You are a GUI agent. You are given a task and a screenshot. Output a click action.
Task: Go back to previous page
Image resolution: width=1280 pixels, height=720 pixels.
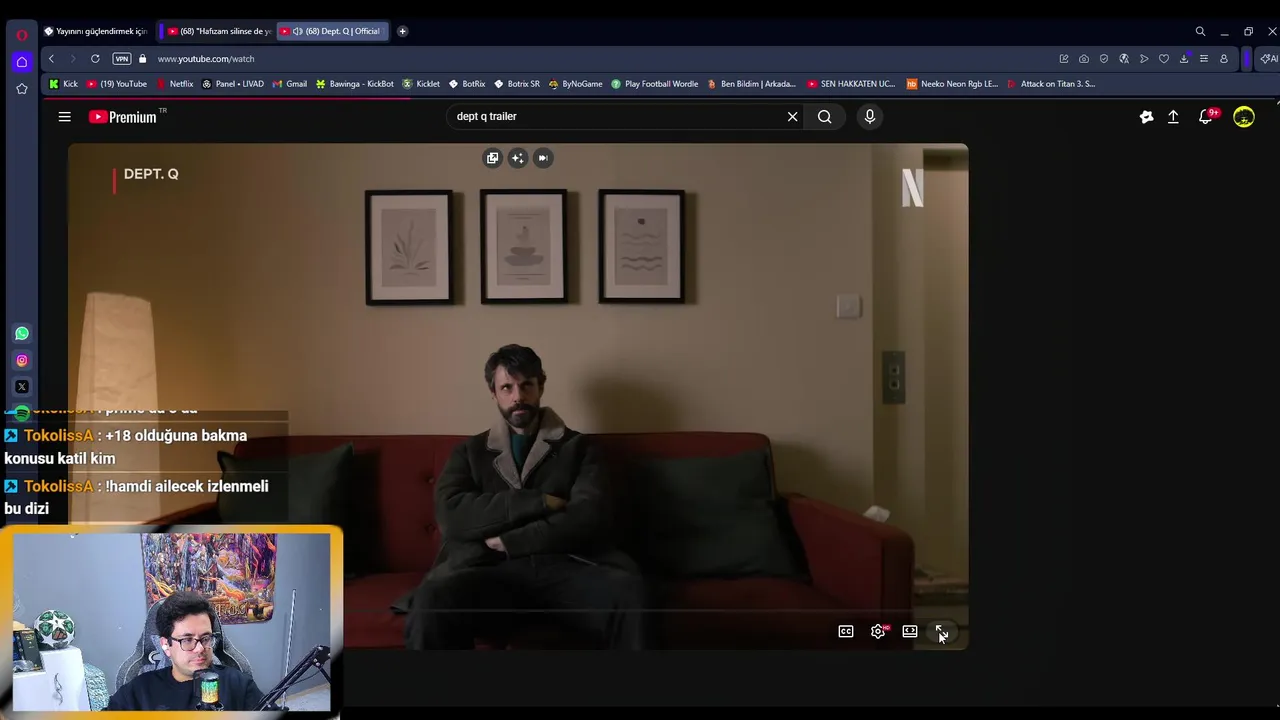(x=51, y=59)
